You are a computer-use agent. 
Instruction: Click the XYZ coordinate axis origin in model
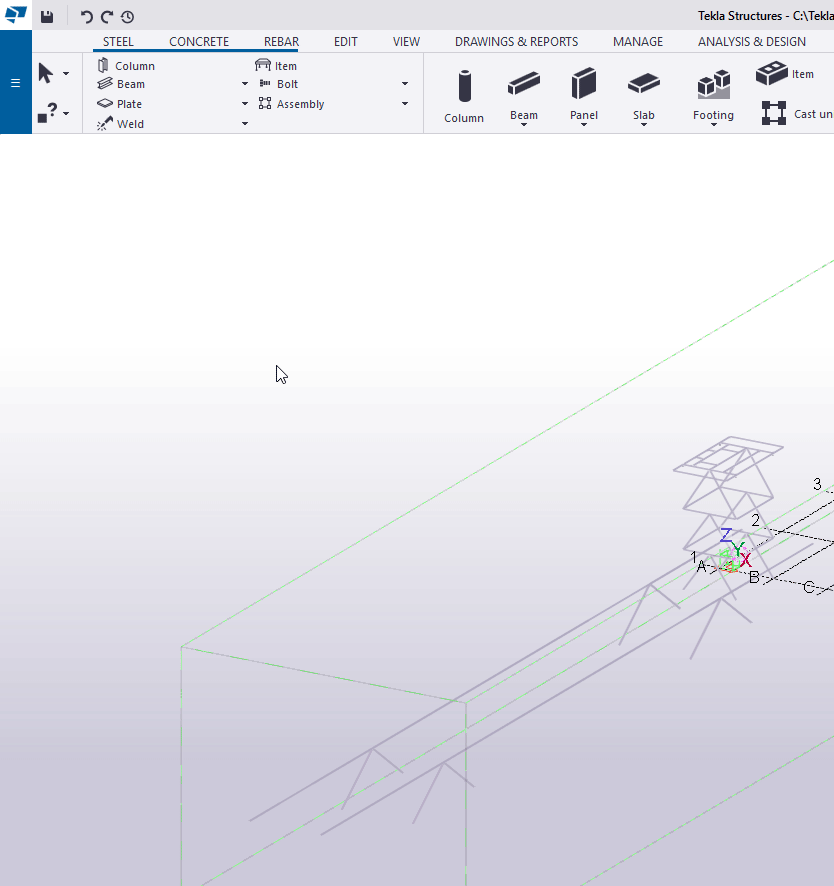[729, 564]
